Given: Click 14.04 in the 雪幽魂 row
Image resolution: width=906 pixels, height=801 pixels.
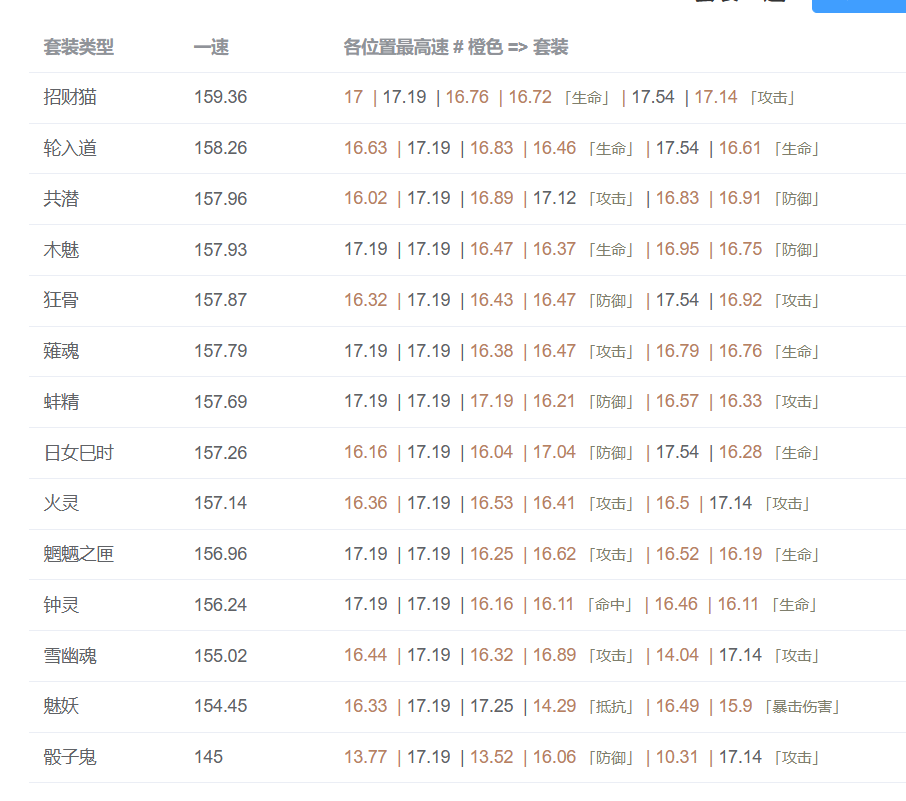Looking at the screenshot, I should pos(677,655).
